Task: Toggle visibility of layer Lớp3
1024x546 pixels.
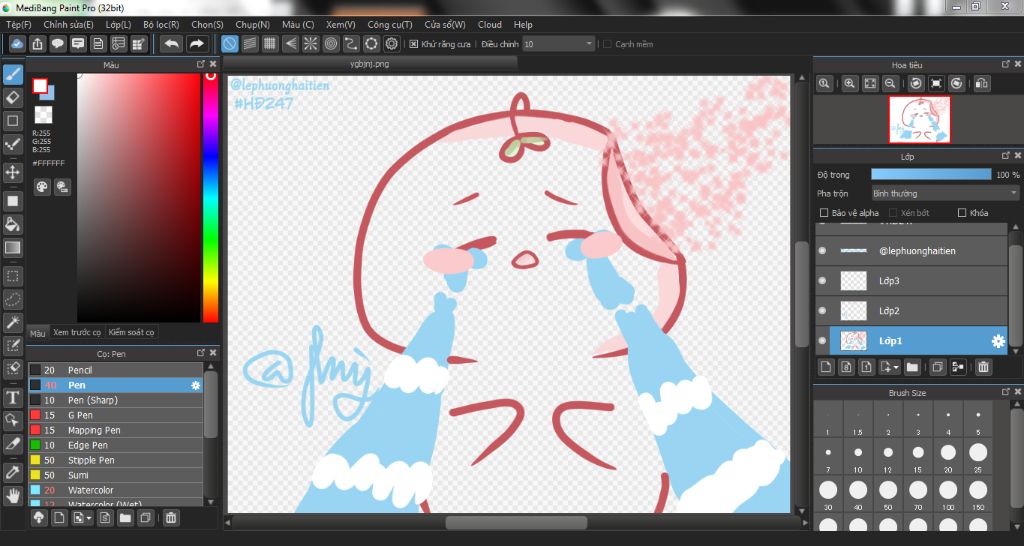Action: point(822,281)
